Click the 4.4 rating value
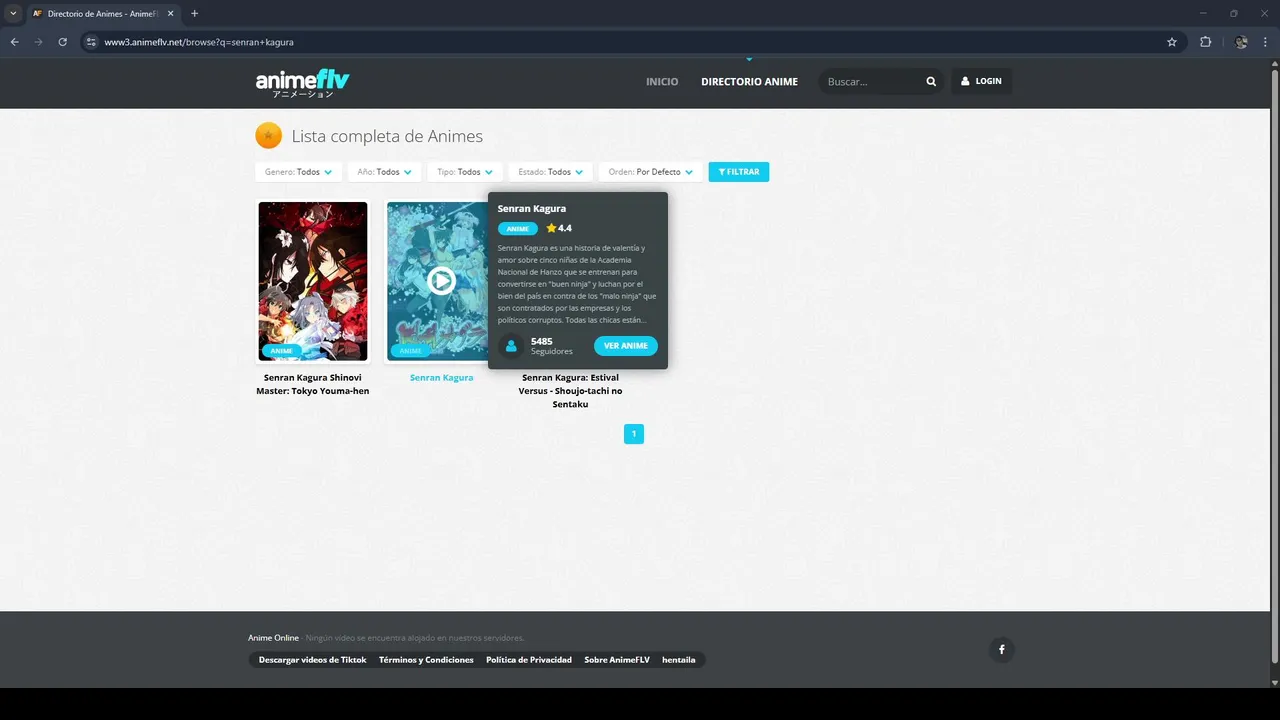 click(565, 229)
